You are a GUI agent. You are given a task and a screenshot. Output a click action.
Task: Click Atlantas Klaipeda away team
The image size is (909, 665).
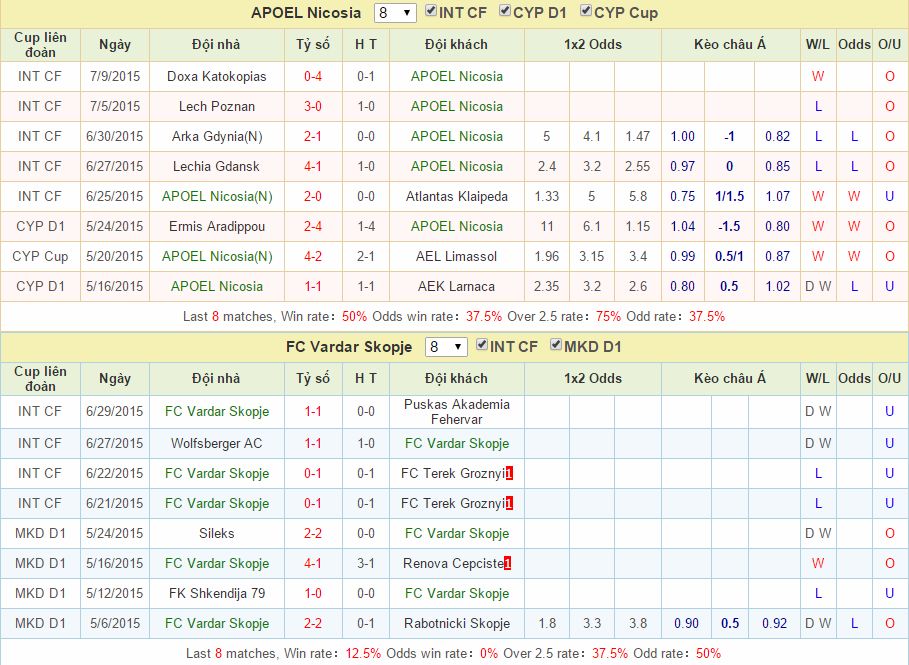point(457,197)
